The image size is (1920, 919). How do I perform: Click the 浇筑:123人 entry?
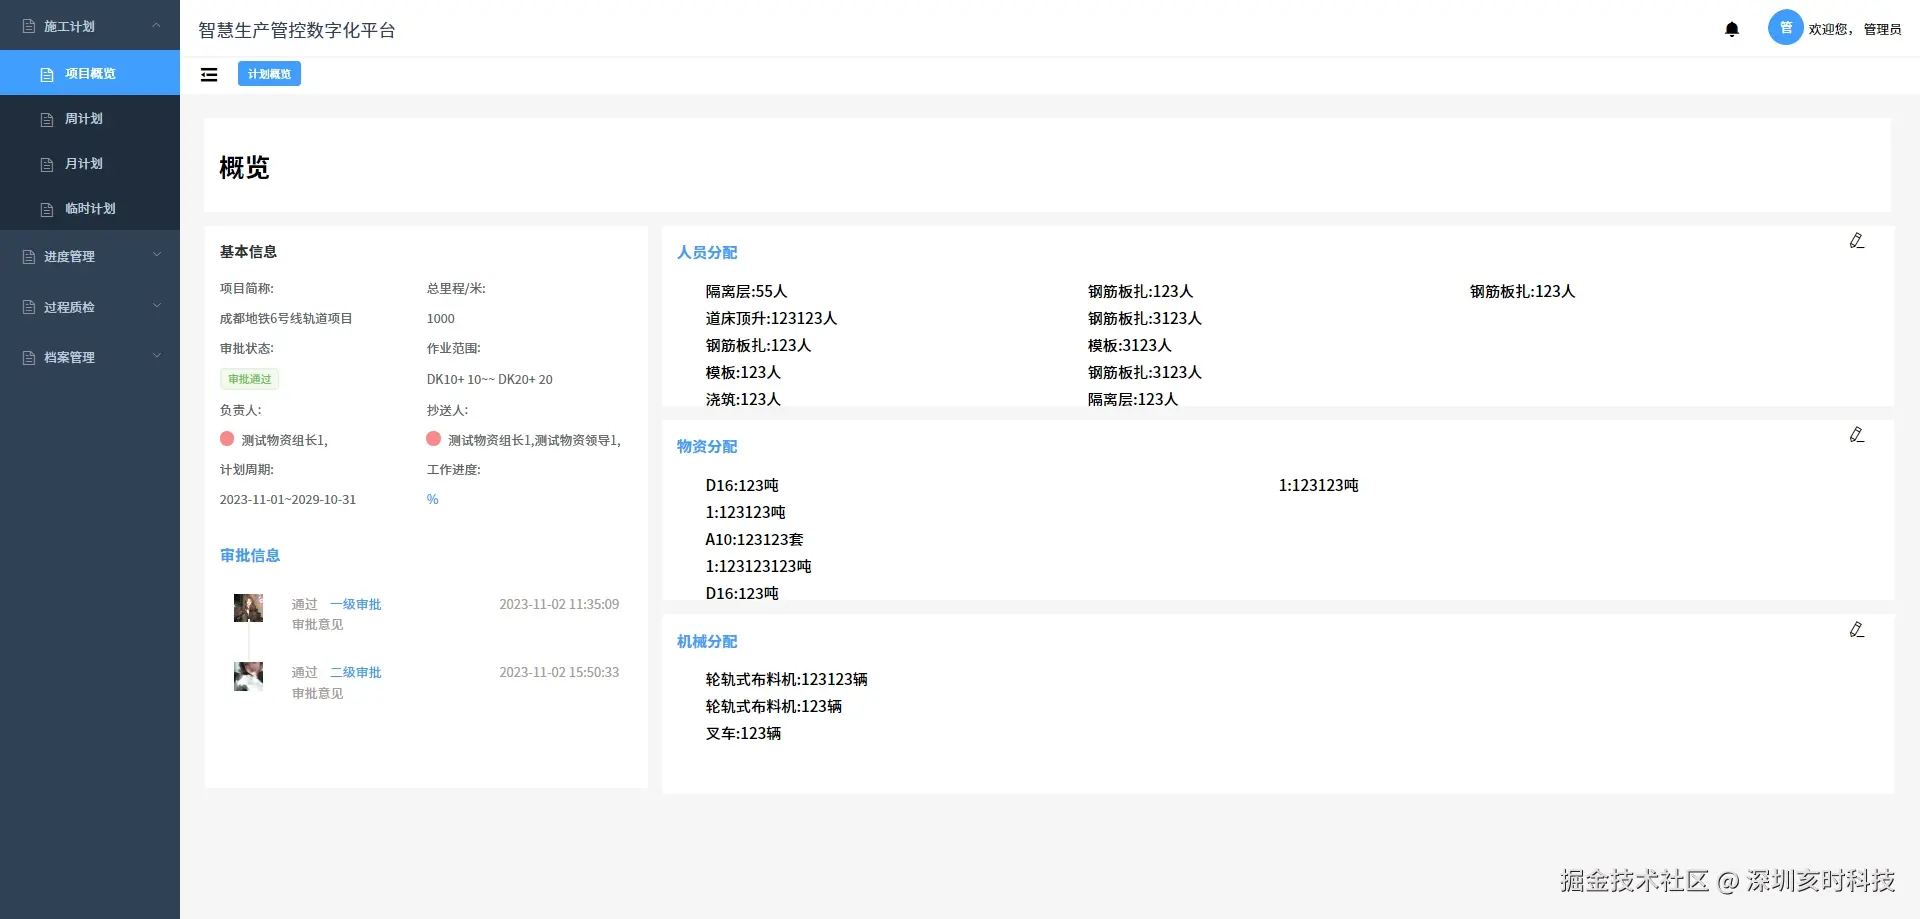click(x=743, y=398)
